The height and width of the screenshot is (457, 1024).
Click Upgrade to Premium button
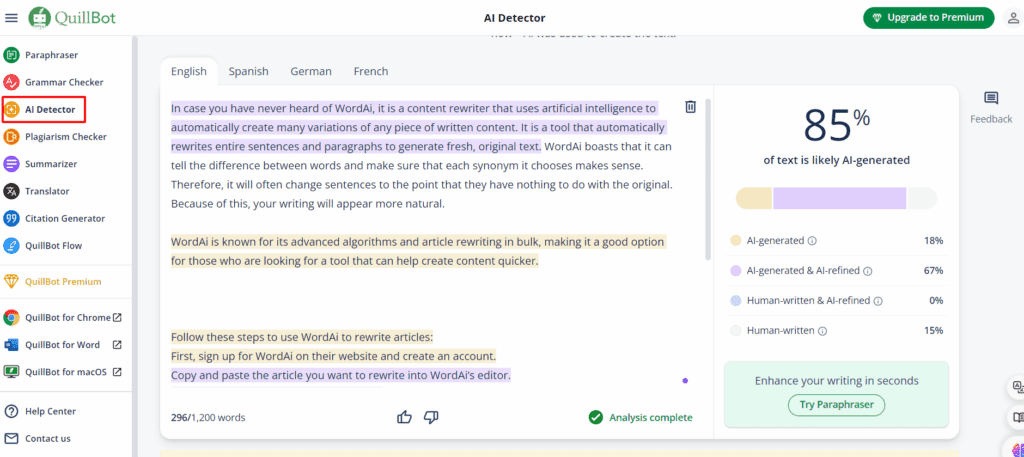pyautogui.click(x=929, y=18)
